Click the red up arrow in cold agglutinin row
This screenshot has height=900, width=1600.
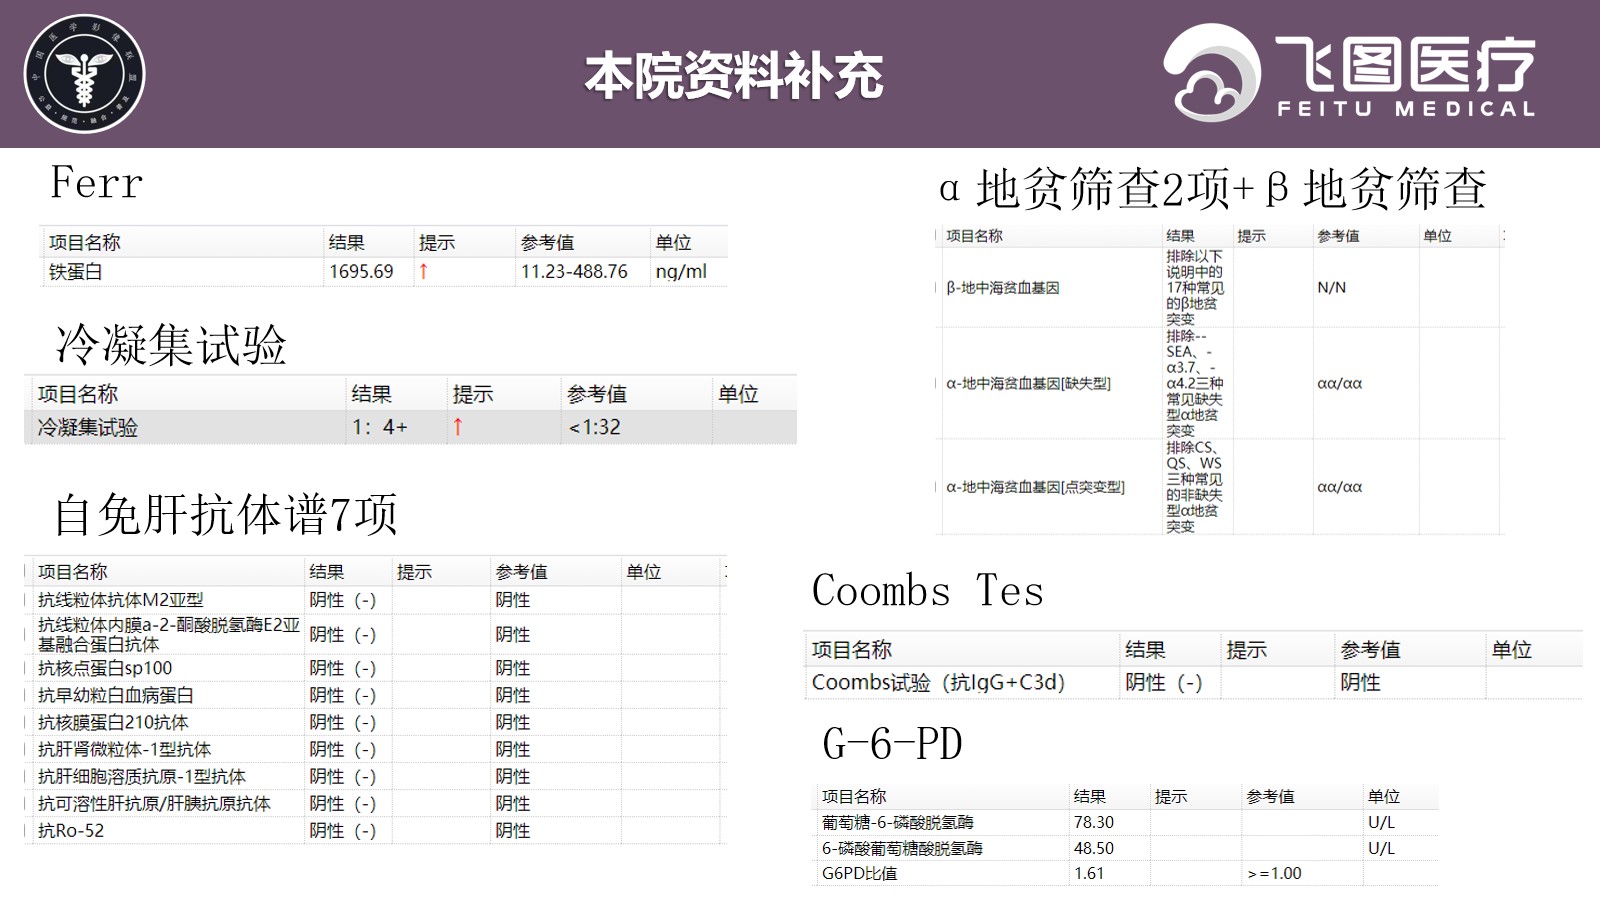tap(457, 427)
